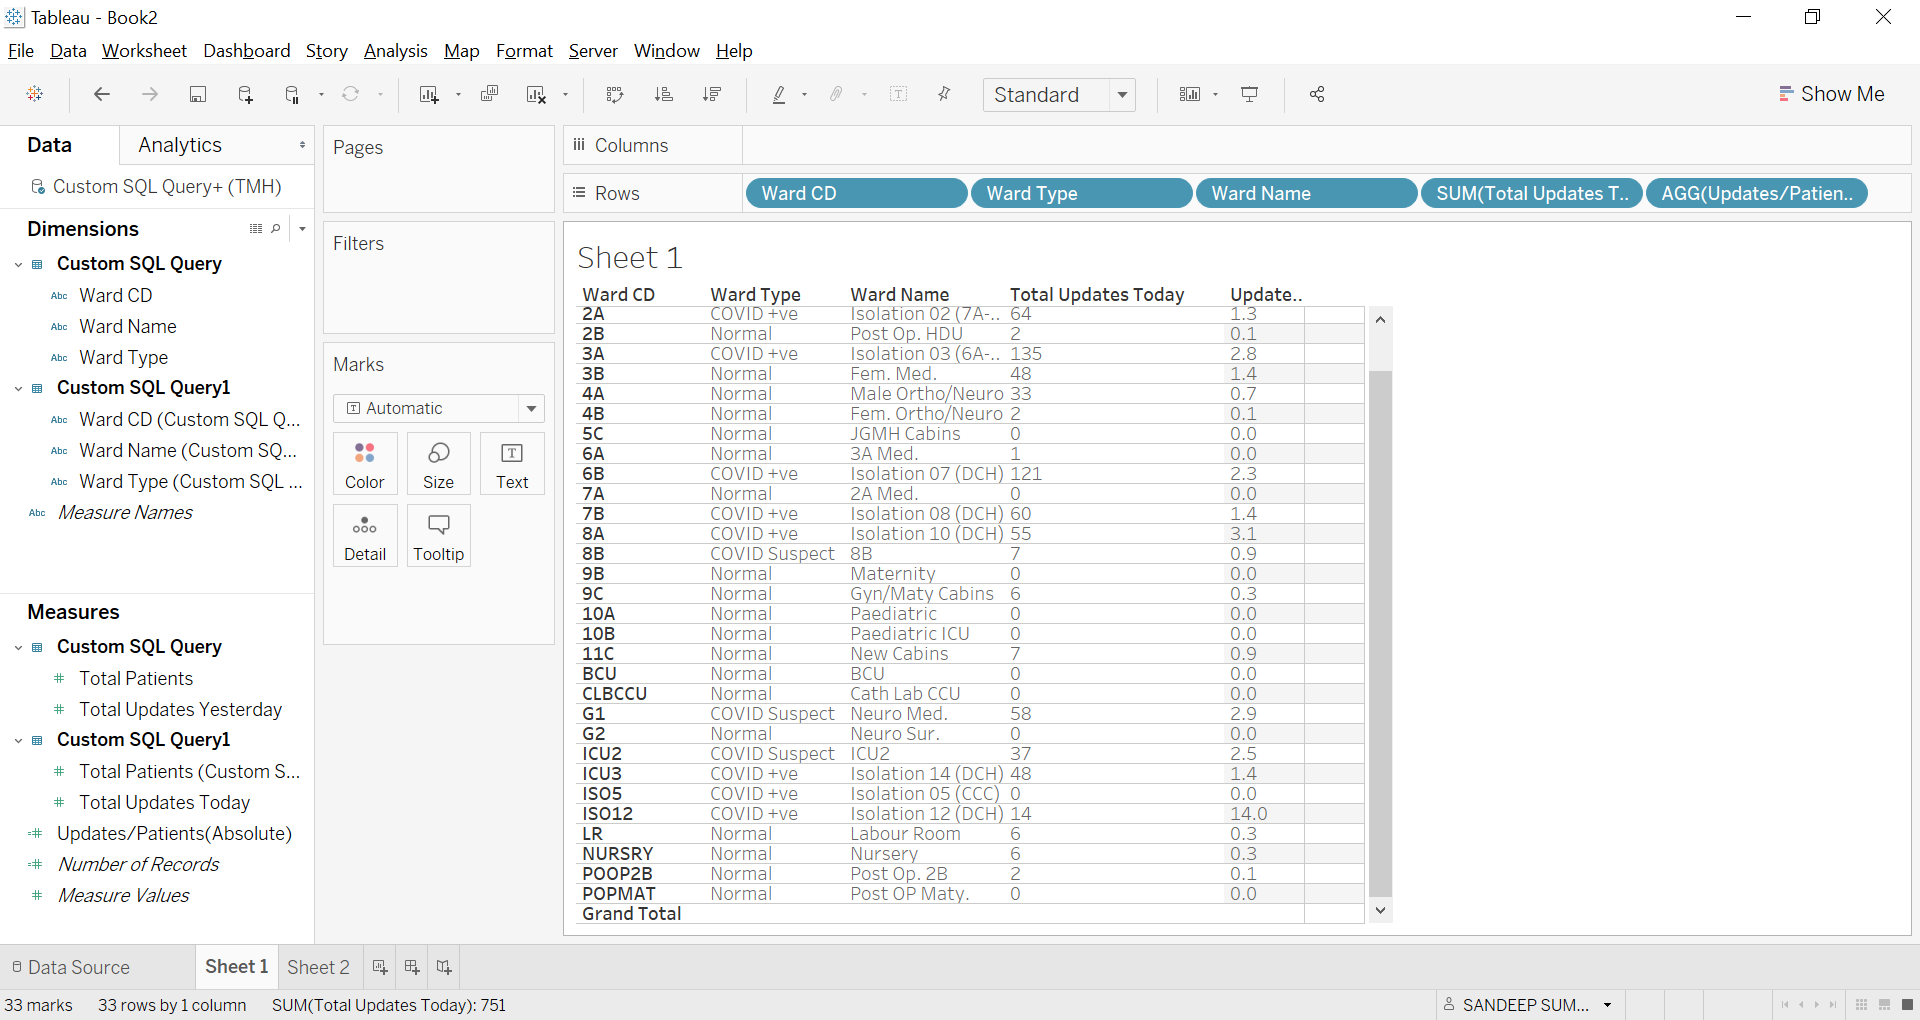The image size is (1920, 1020).
Task: Click the Duplicate worksheet icon
Action: (489, 94)
